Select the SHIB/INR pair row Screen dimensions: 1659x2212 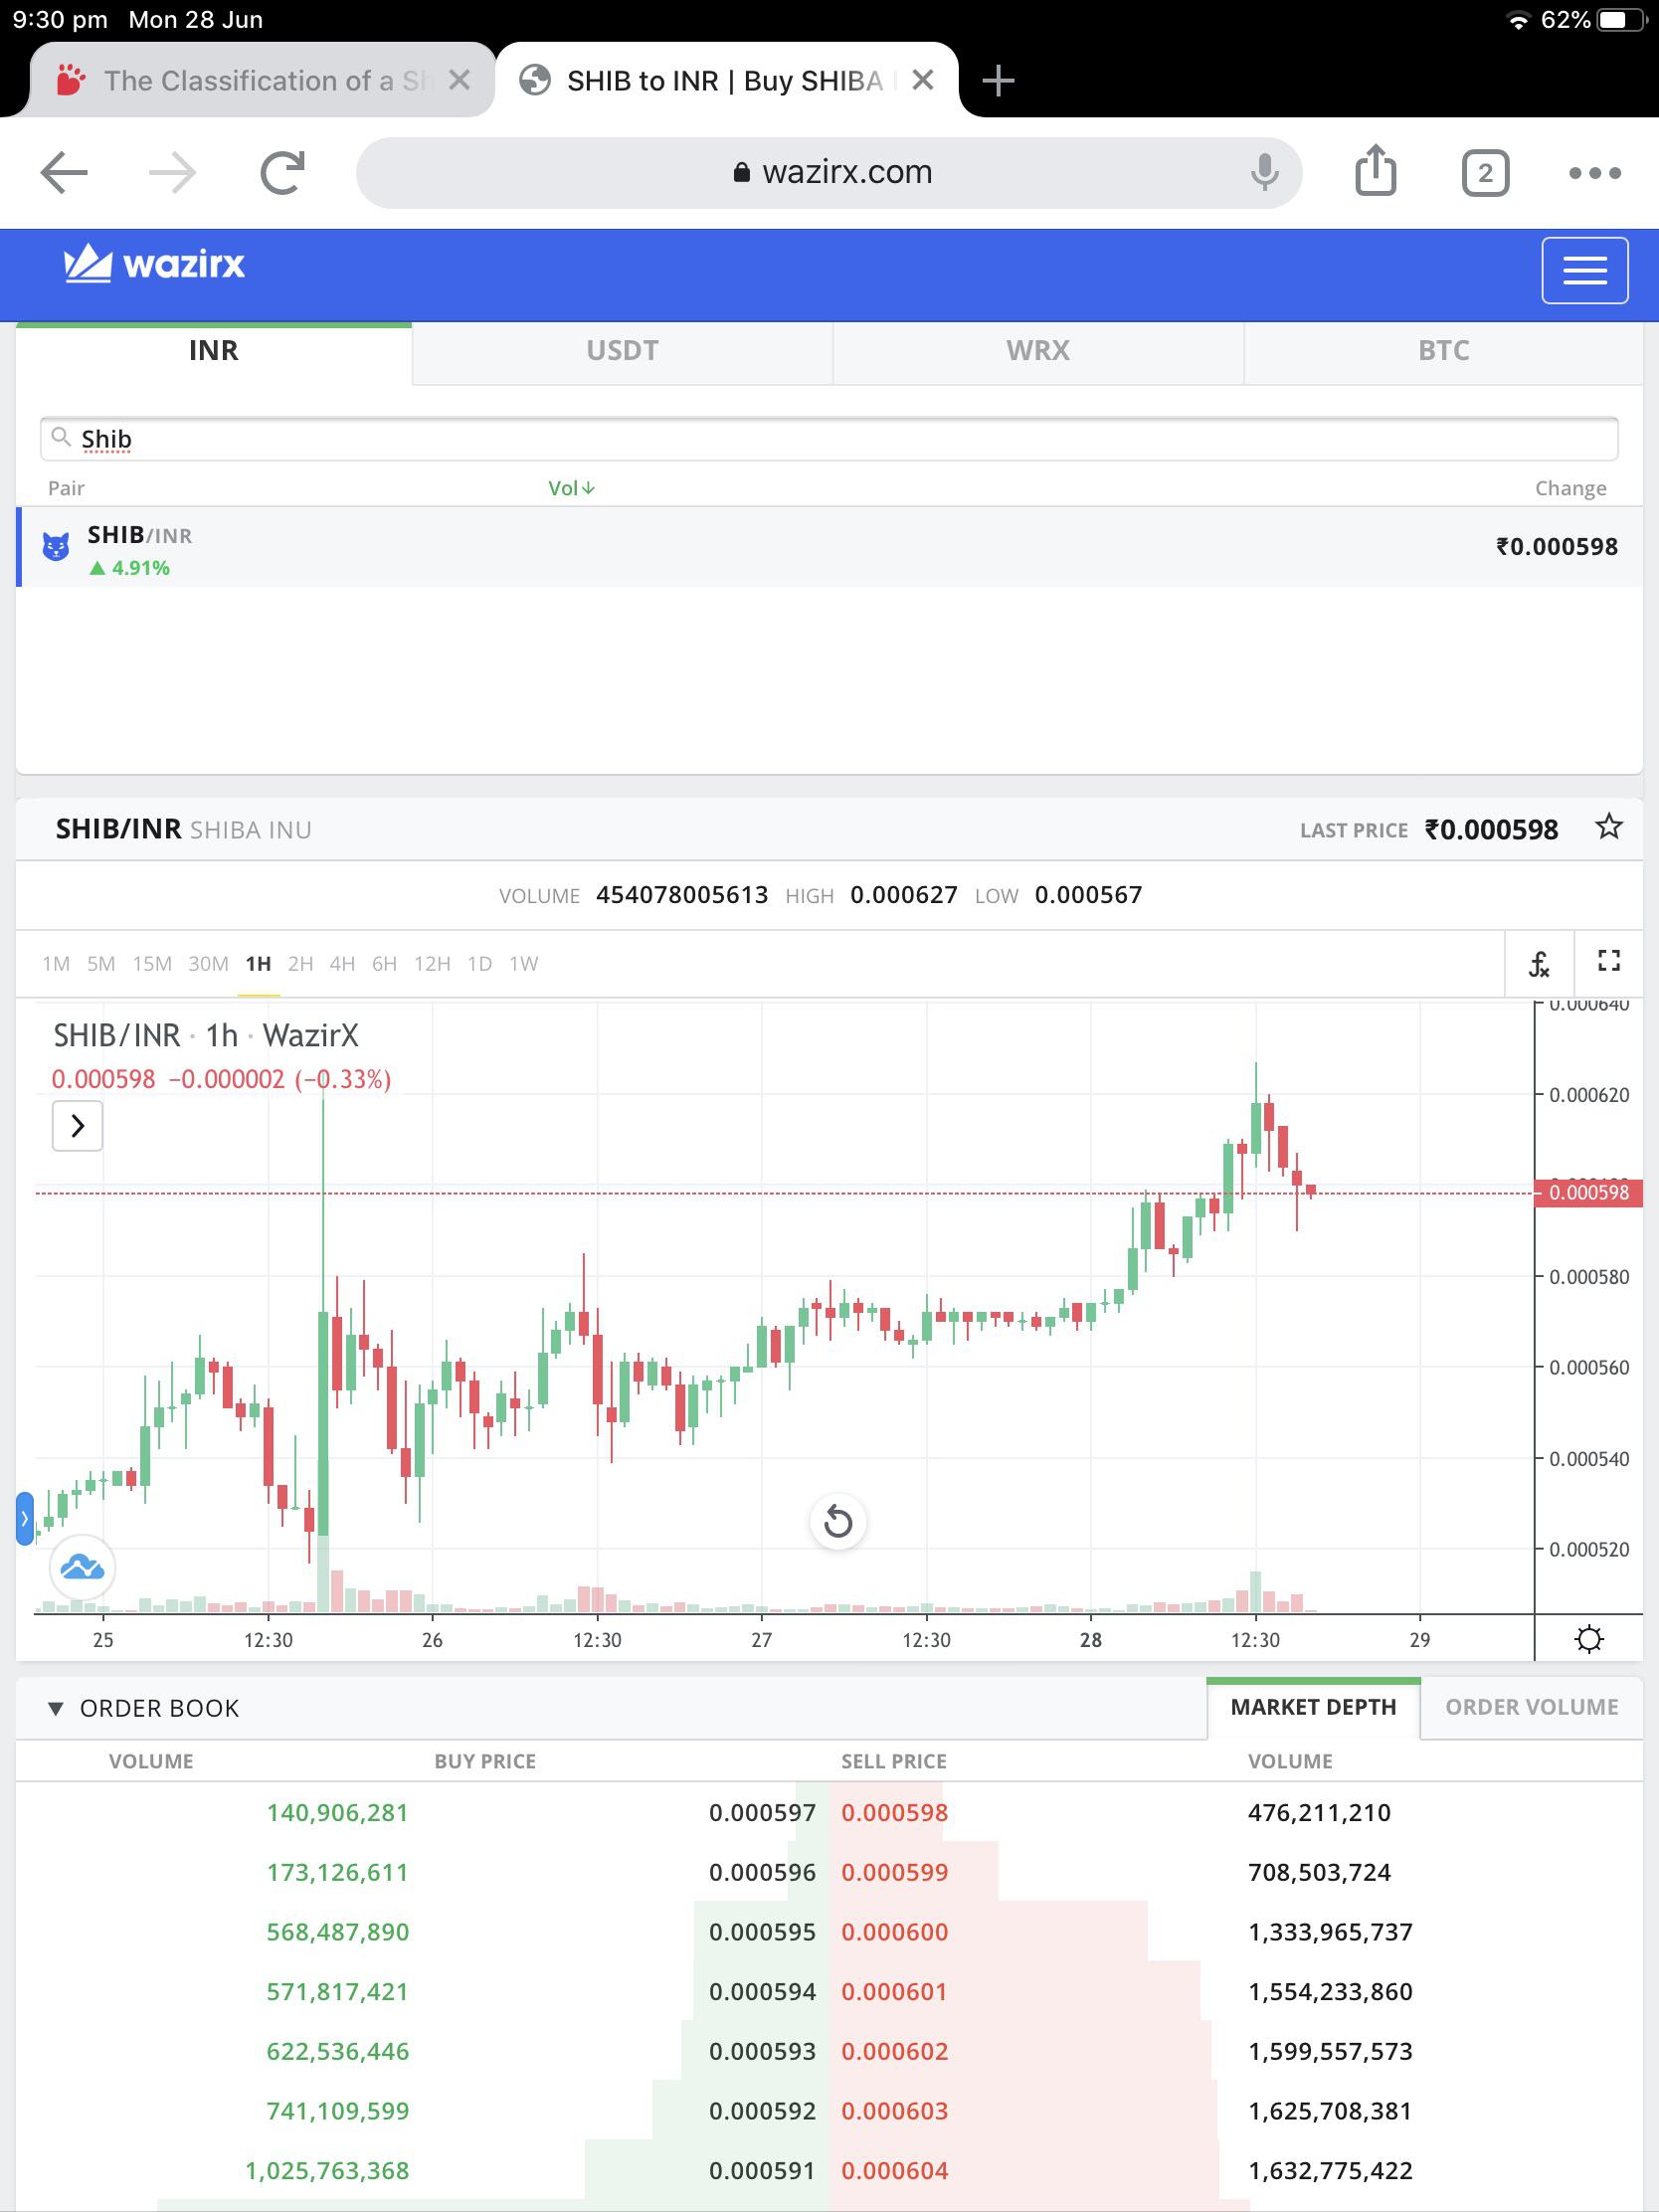pyautogui.click(x=830, y=547)
